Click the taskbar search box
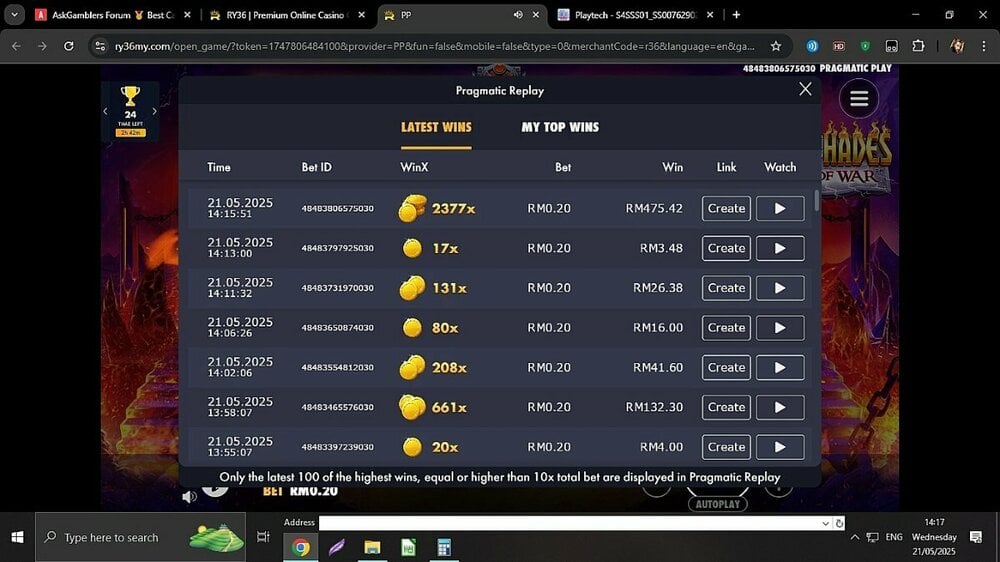Image resolution: width=1000 pixels, height=562 pixels. [140, 537]
